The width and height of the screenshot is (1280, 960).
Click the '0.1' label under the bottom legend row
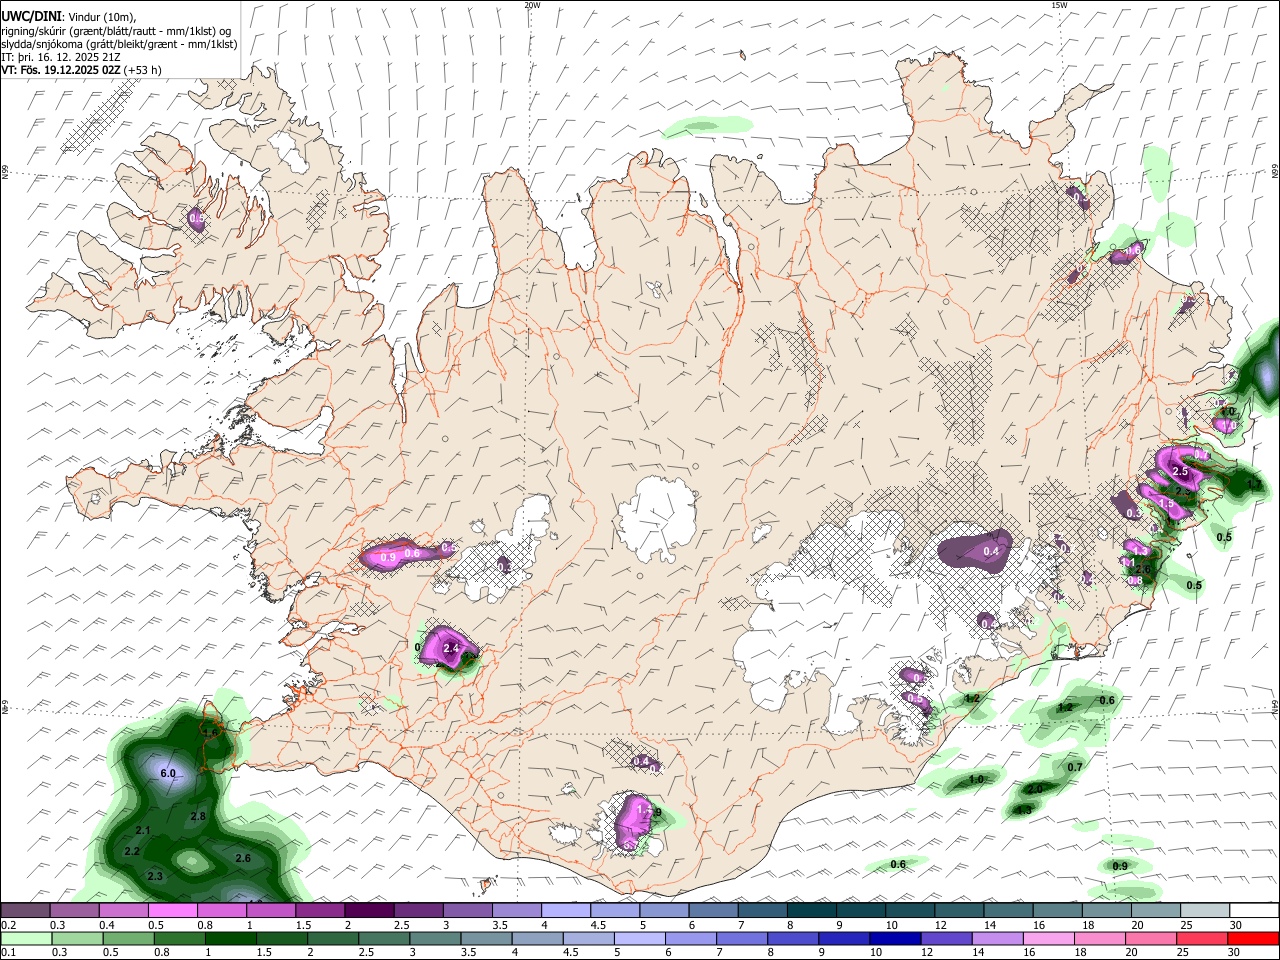tap(8, 952)
